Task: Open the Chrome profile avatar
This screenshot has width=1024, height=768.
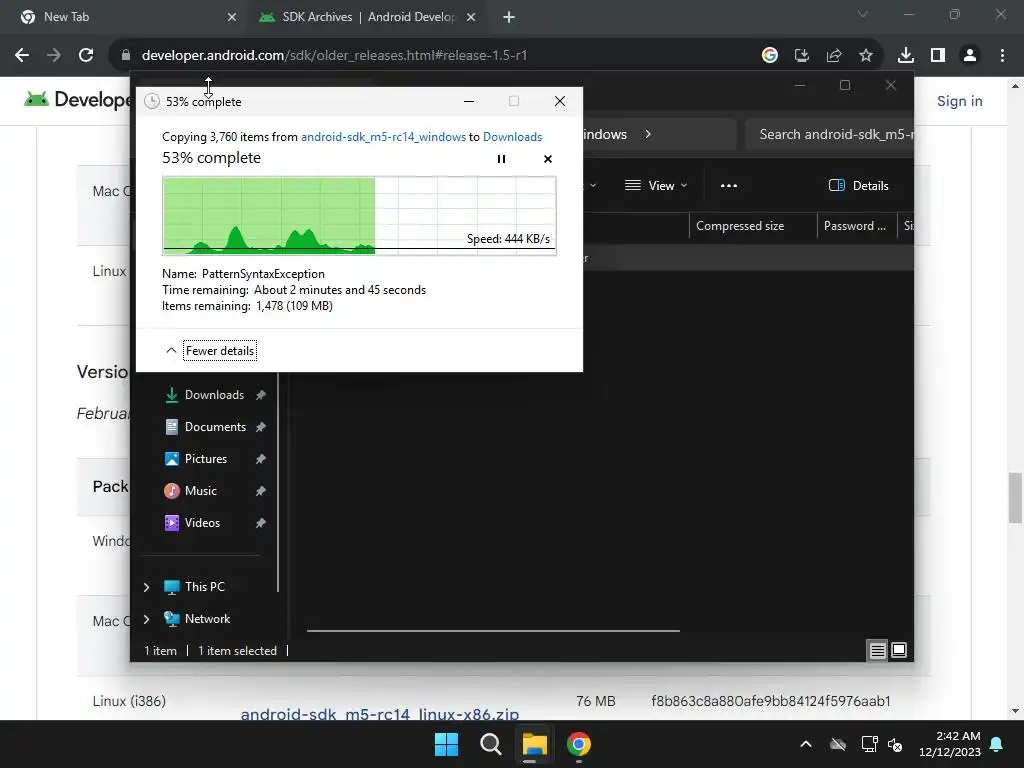Action: pyautogui.click(x=970, y=56)
